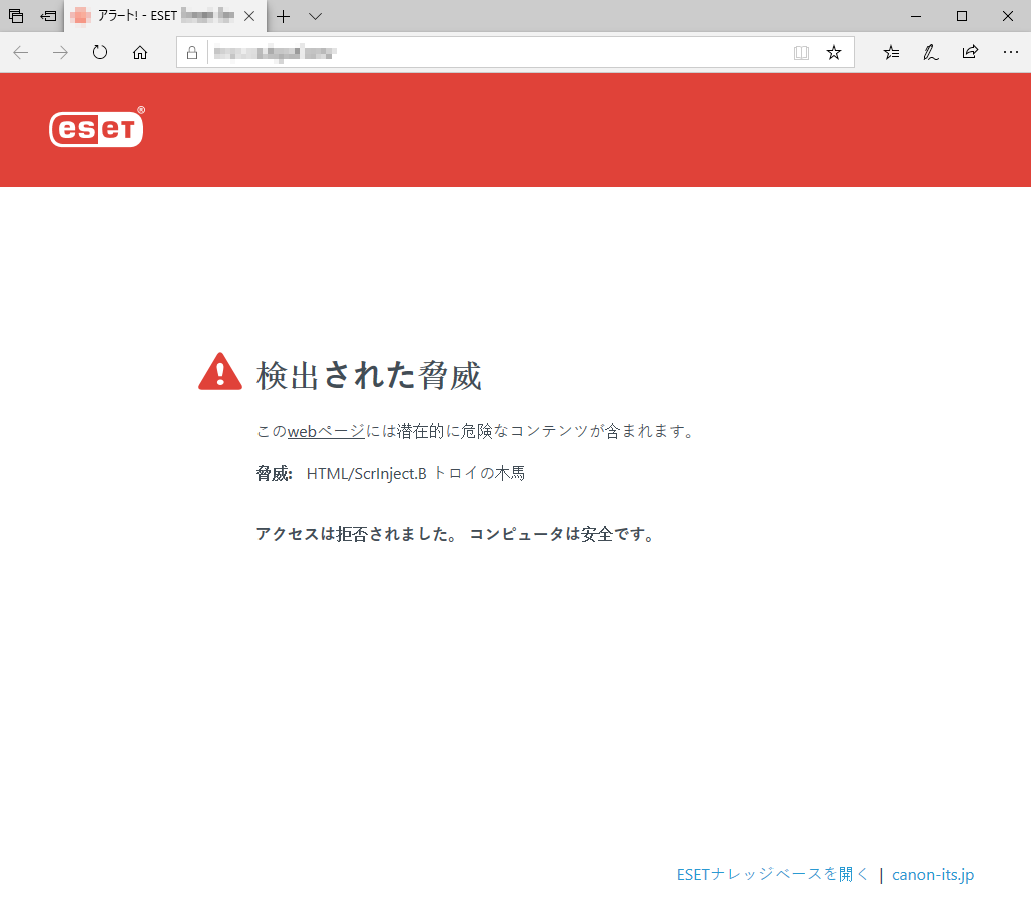Image resolution: width=1031 pixels, height=903 pixels.
Task: Open the settings and more menu
Action: click(x=1011, y=52)
